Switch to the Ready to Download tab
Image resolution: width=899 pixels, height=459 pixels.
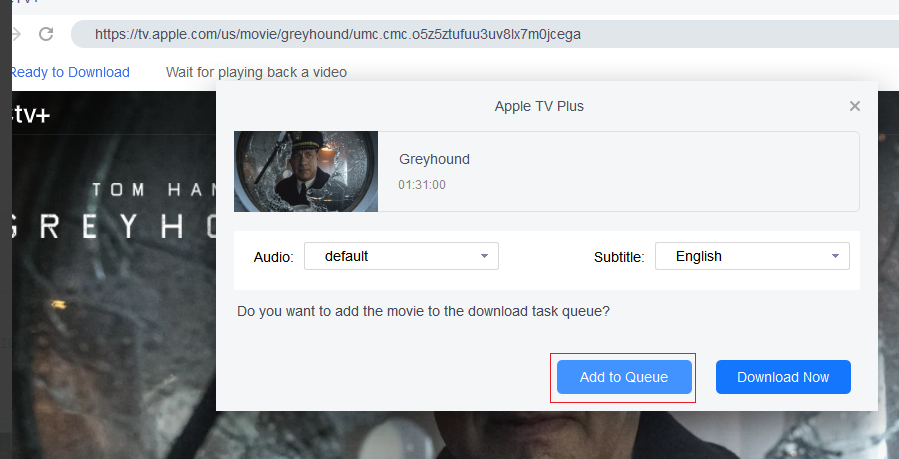[69, 72]
